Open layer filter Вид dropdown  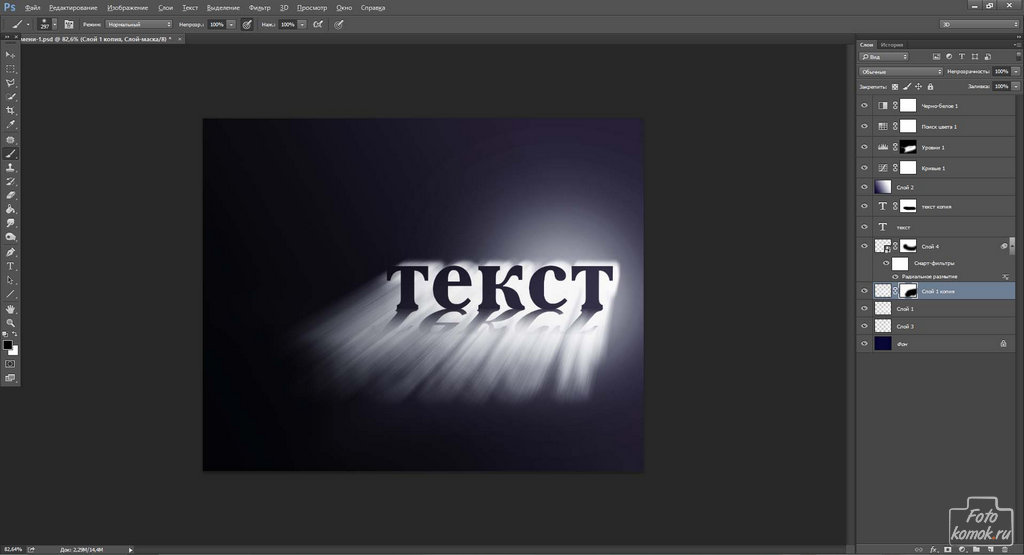click(884, 57)
